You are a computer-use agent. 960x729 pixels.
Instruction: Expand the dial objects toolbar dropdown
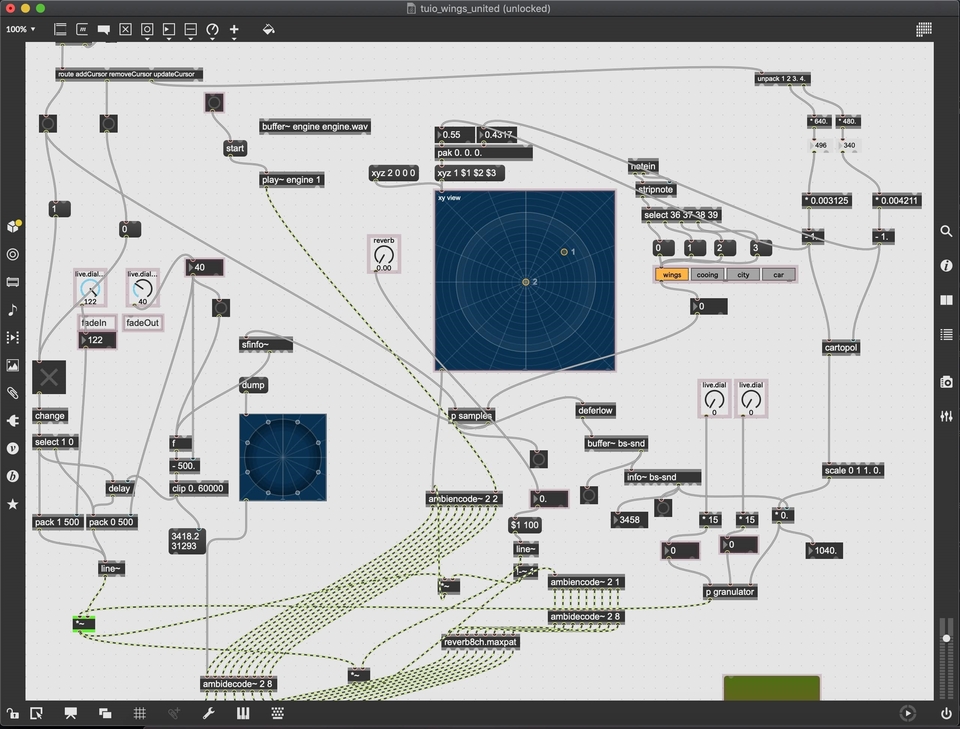[212, 30]
